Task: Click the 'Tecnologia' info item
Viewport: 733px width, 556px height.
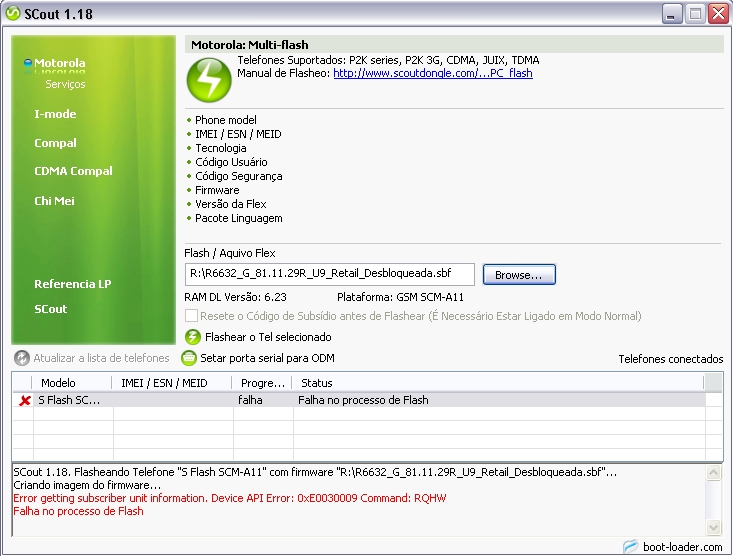Action: [x=221, y=148]
